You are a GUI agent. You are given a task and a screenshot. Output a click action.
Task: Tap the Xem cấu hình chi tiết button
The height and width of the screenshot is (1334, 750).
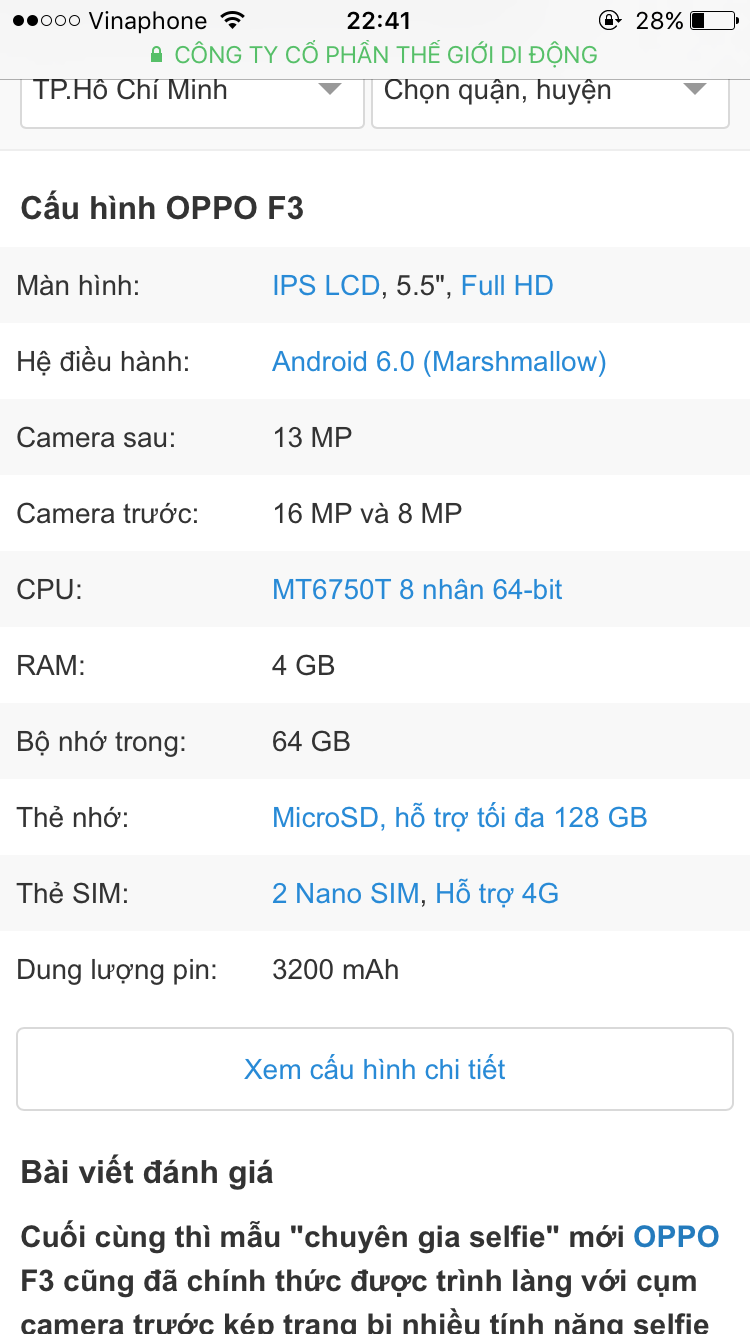(375, 1069)
